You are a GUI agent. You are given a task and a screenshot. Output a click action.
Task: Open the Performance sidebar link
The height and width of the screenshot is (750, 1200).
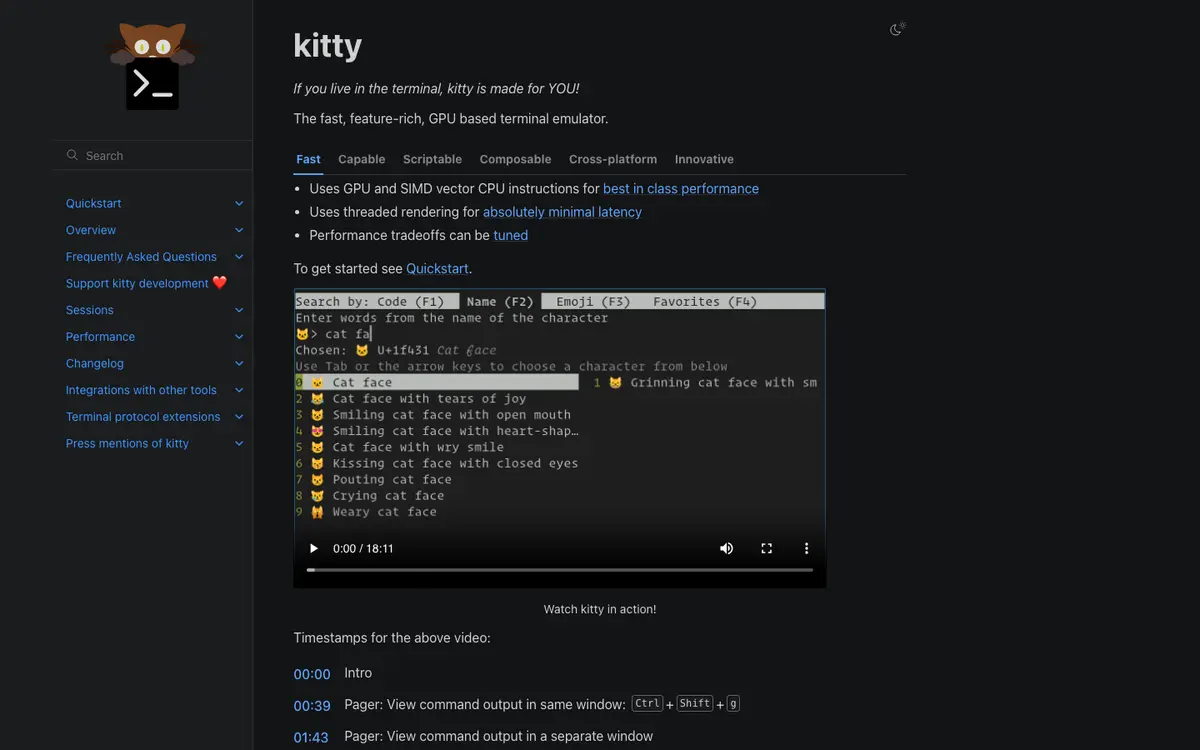[x=100, y=337]
